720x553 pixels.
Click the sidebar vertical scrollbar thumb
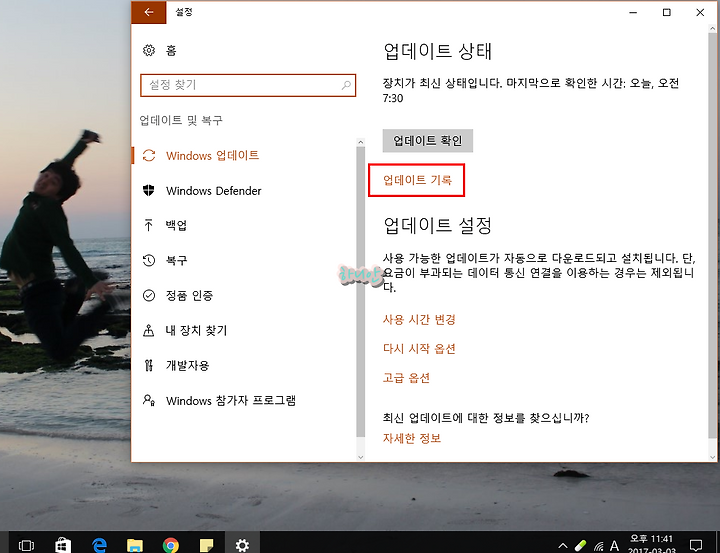(x=360, y=292)
